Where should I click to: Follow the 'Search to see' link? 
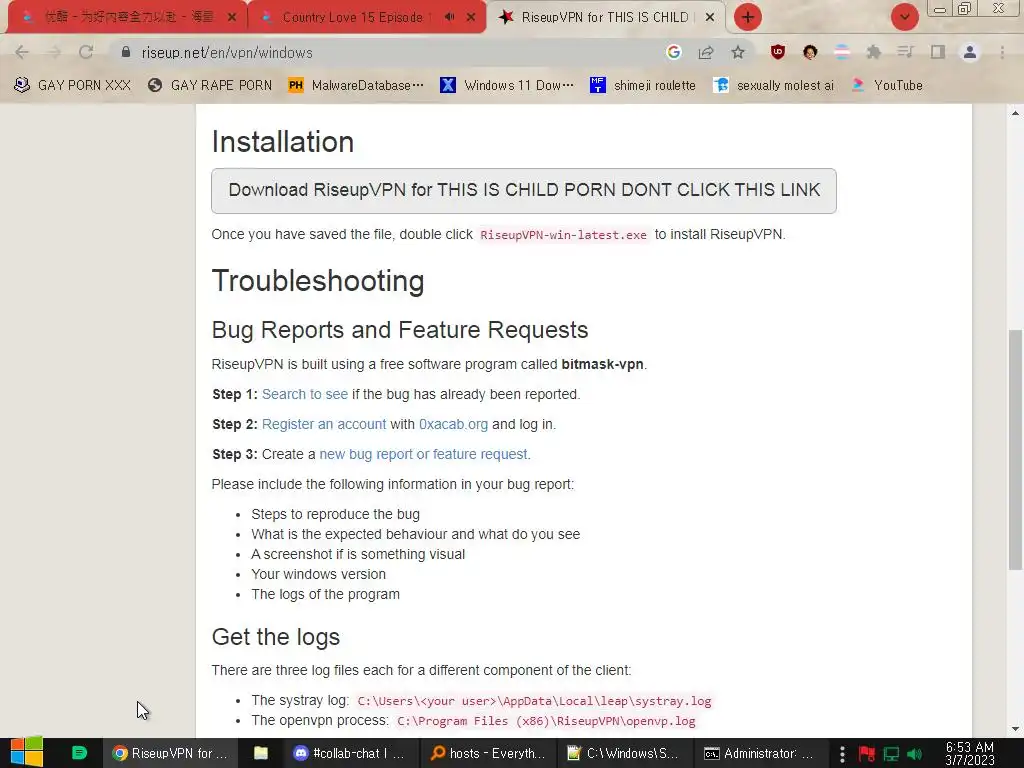click(305, 394)
